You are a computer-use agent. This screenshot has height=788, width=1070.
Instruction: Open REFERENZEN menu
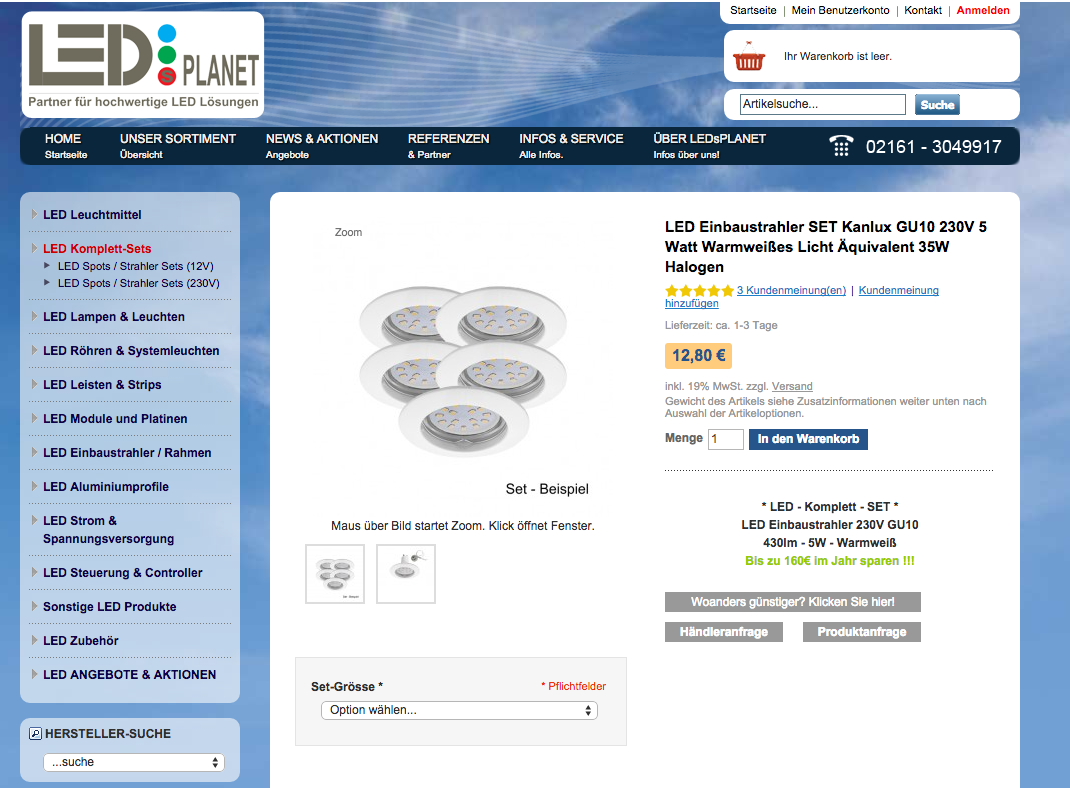[448, 146]
